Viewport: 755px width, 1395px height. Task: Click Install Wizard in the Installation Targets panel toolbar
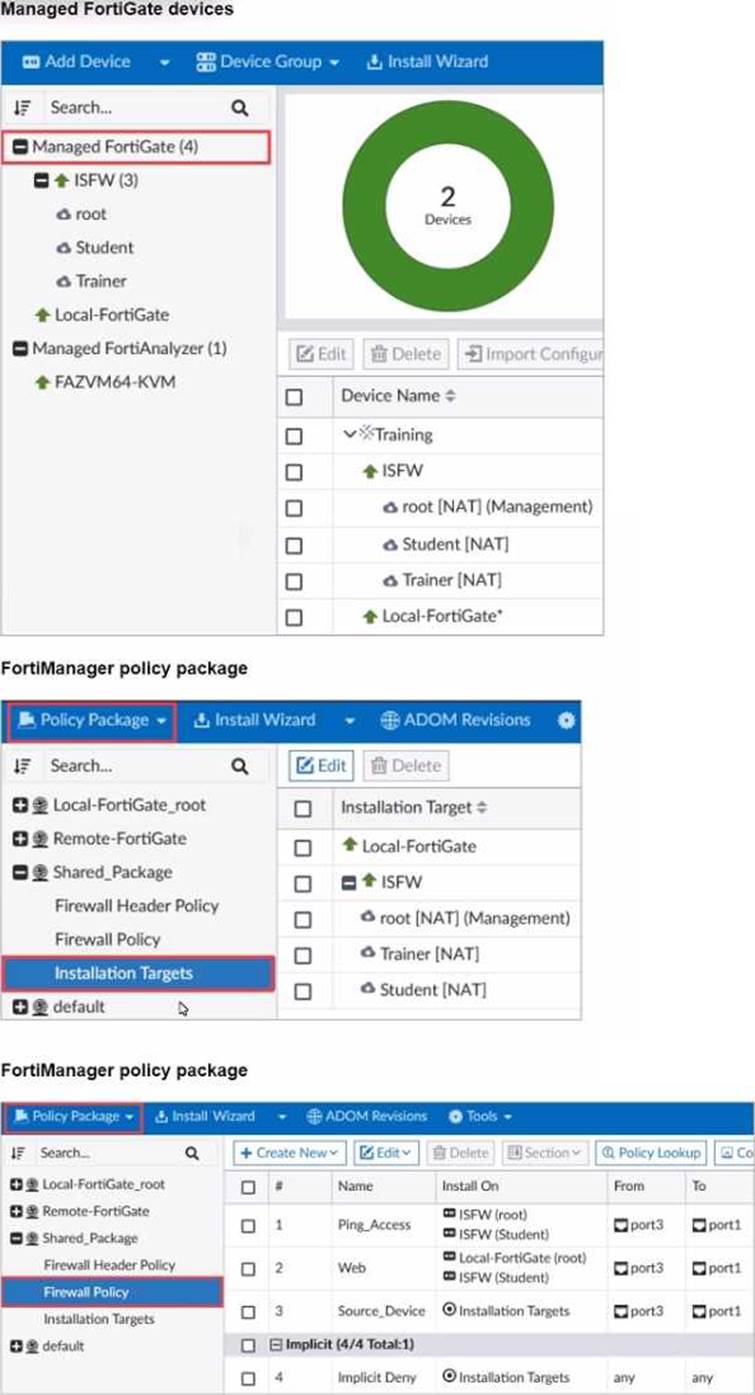click(x=254, y=720)
